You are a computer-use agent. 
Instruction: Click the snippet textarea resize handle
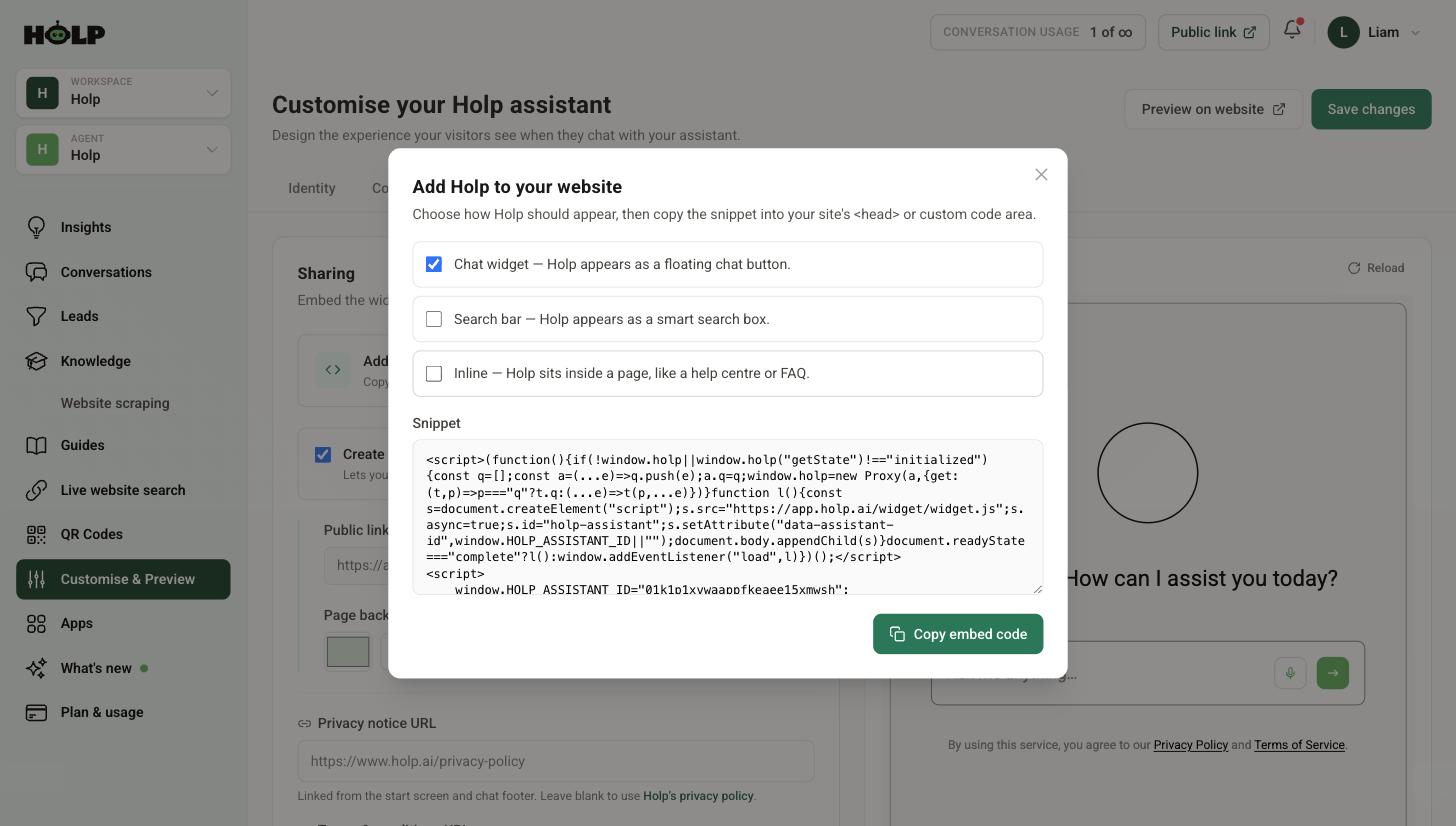point(1036,588)
